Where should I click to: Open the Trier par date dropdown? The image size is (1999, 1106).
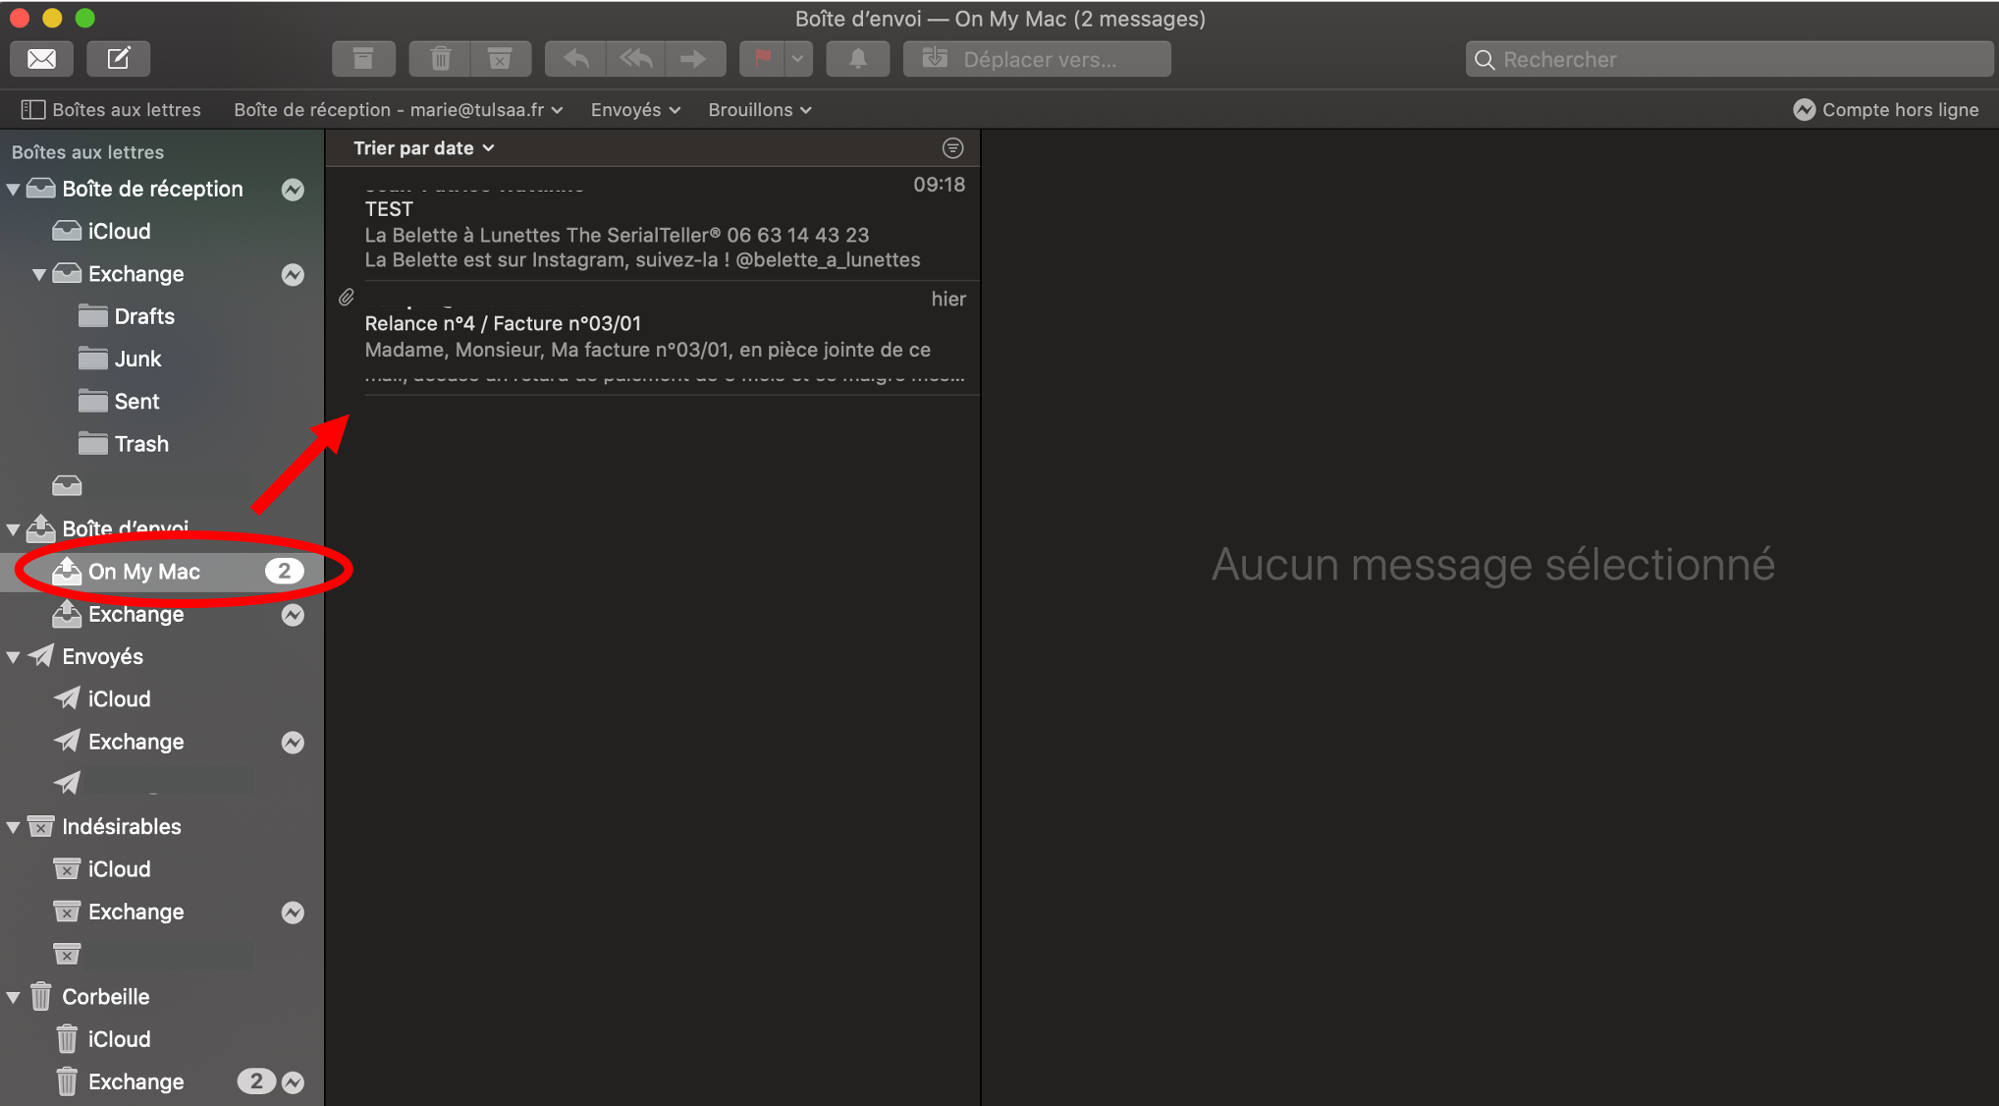pyautogui.click(x=424, y=148)
